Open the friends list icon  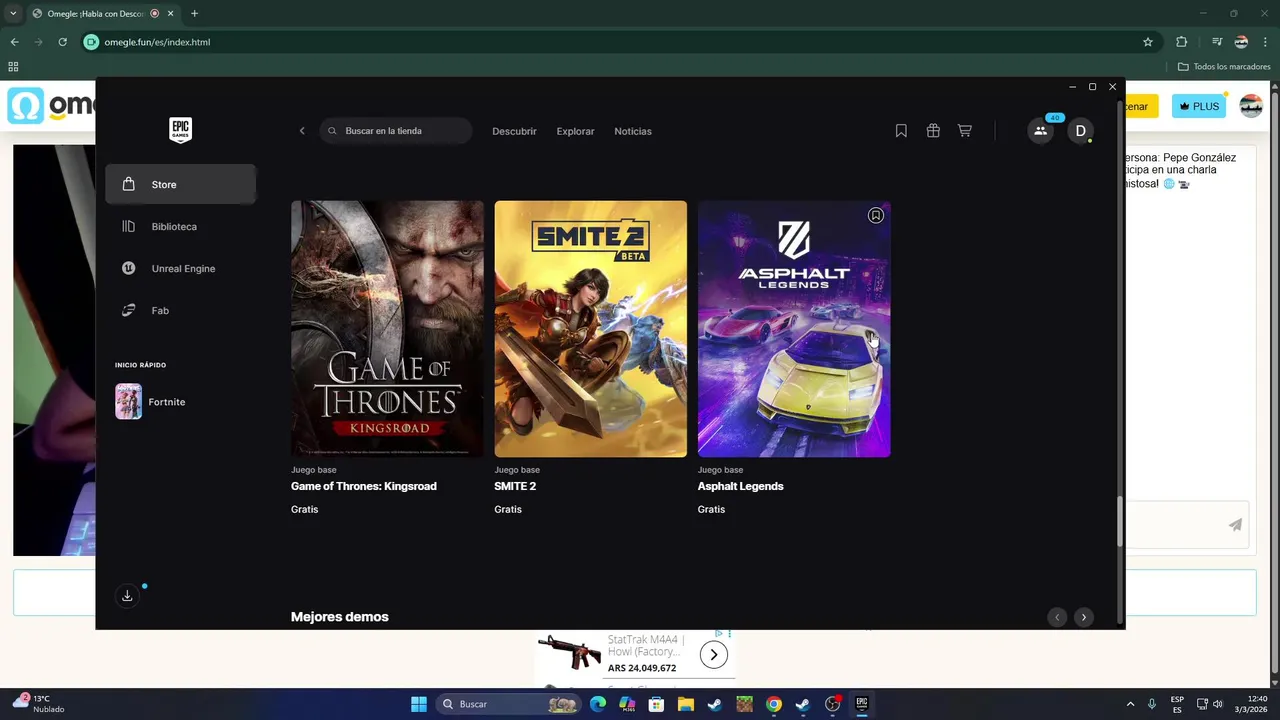click(1041, 131)
